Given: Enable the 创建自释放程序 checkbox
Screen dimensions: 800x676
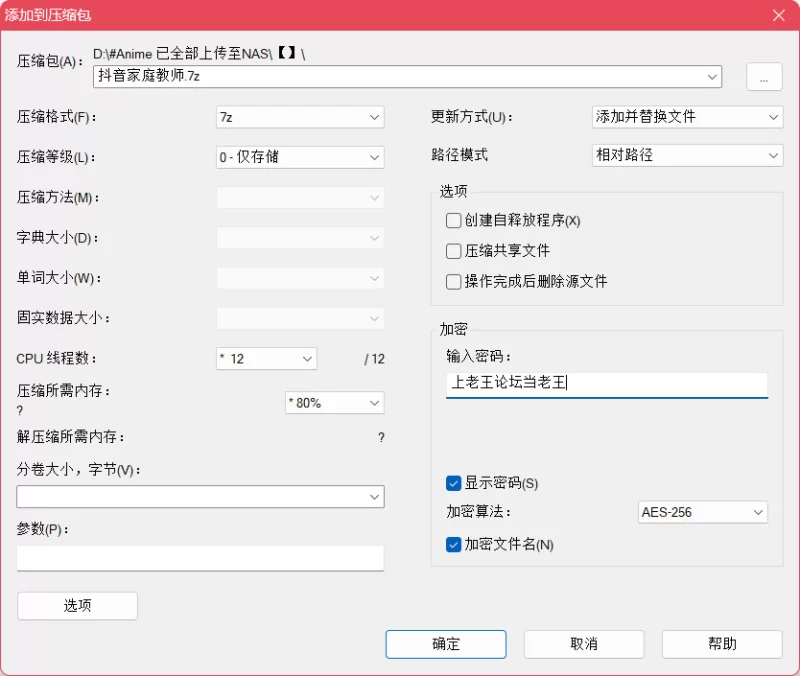Looking at the screenshot, I should (x=453, y=220).
